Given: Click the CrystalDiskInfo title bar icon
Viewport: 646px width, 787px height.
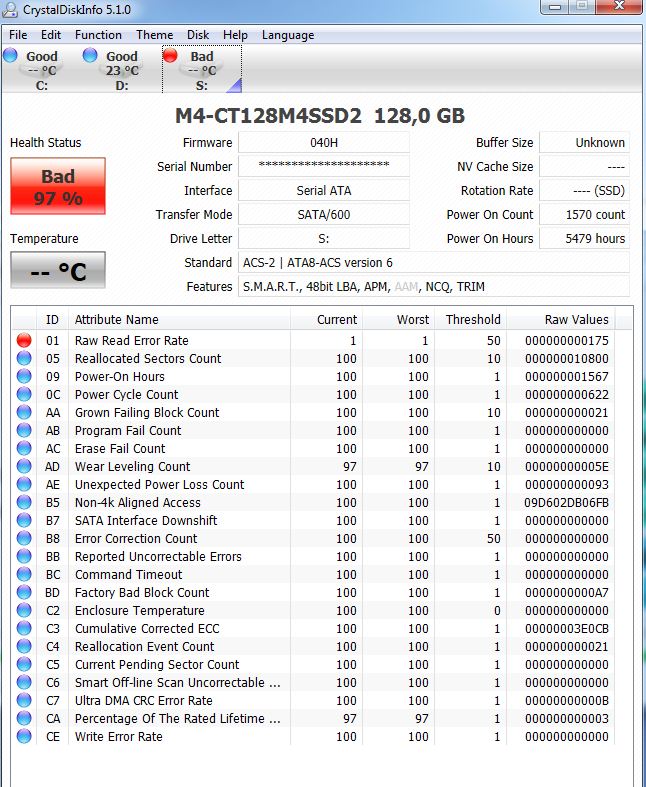Looking at the screenshot, I should [x=10, y=10].
